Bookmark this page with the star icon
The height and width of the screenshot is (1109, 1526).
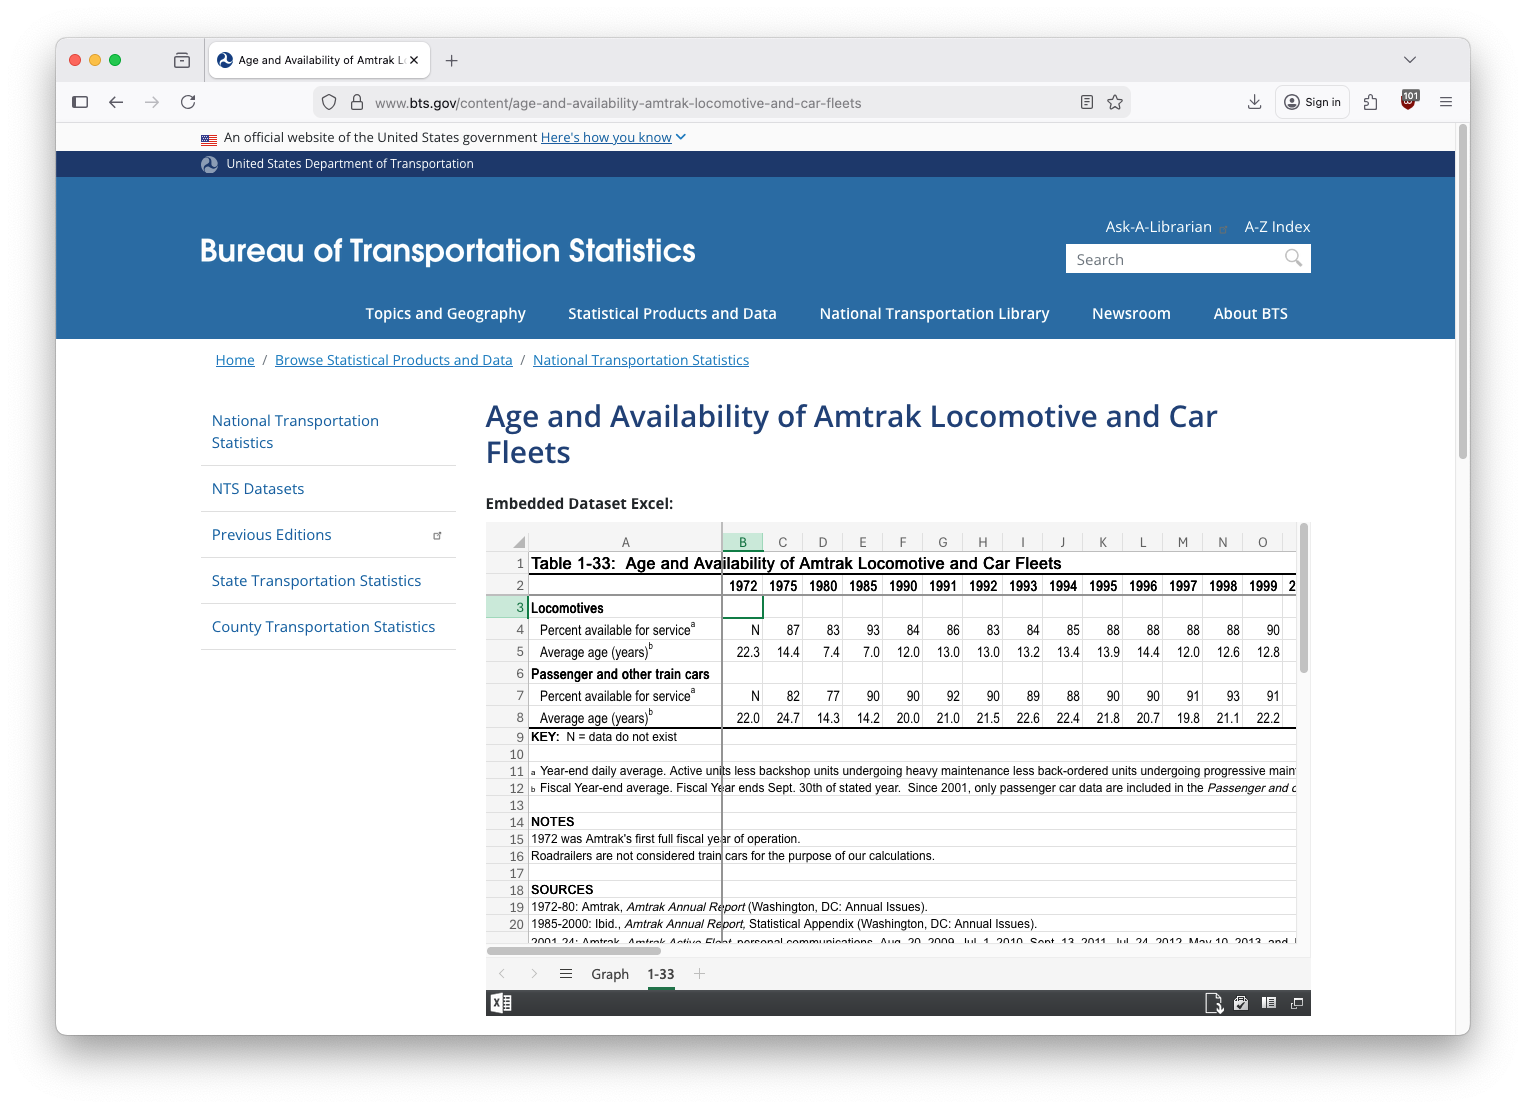click(x=1115, y=102)
